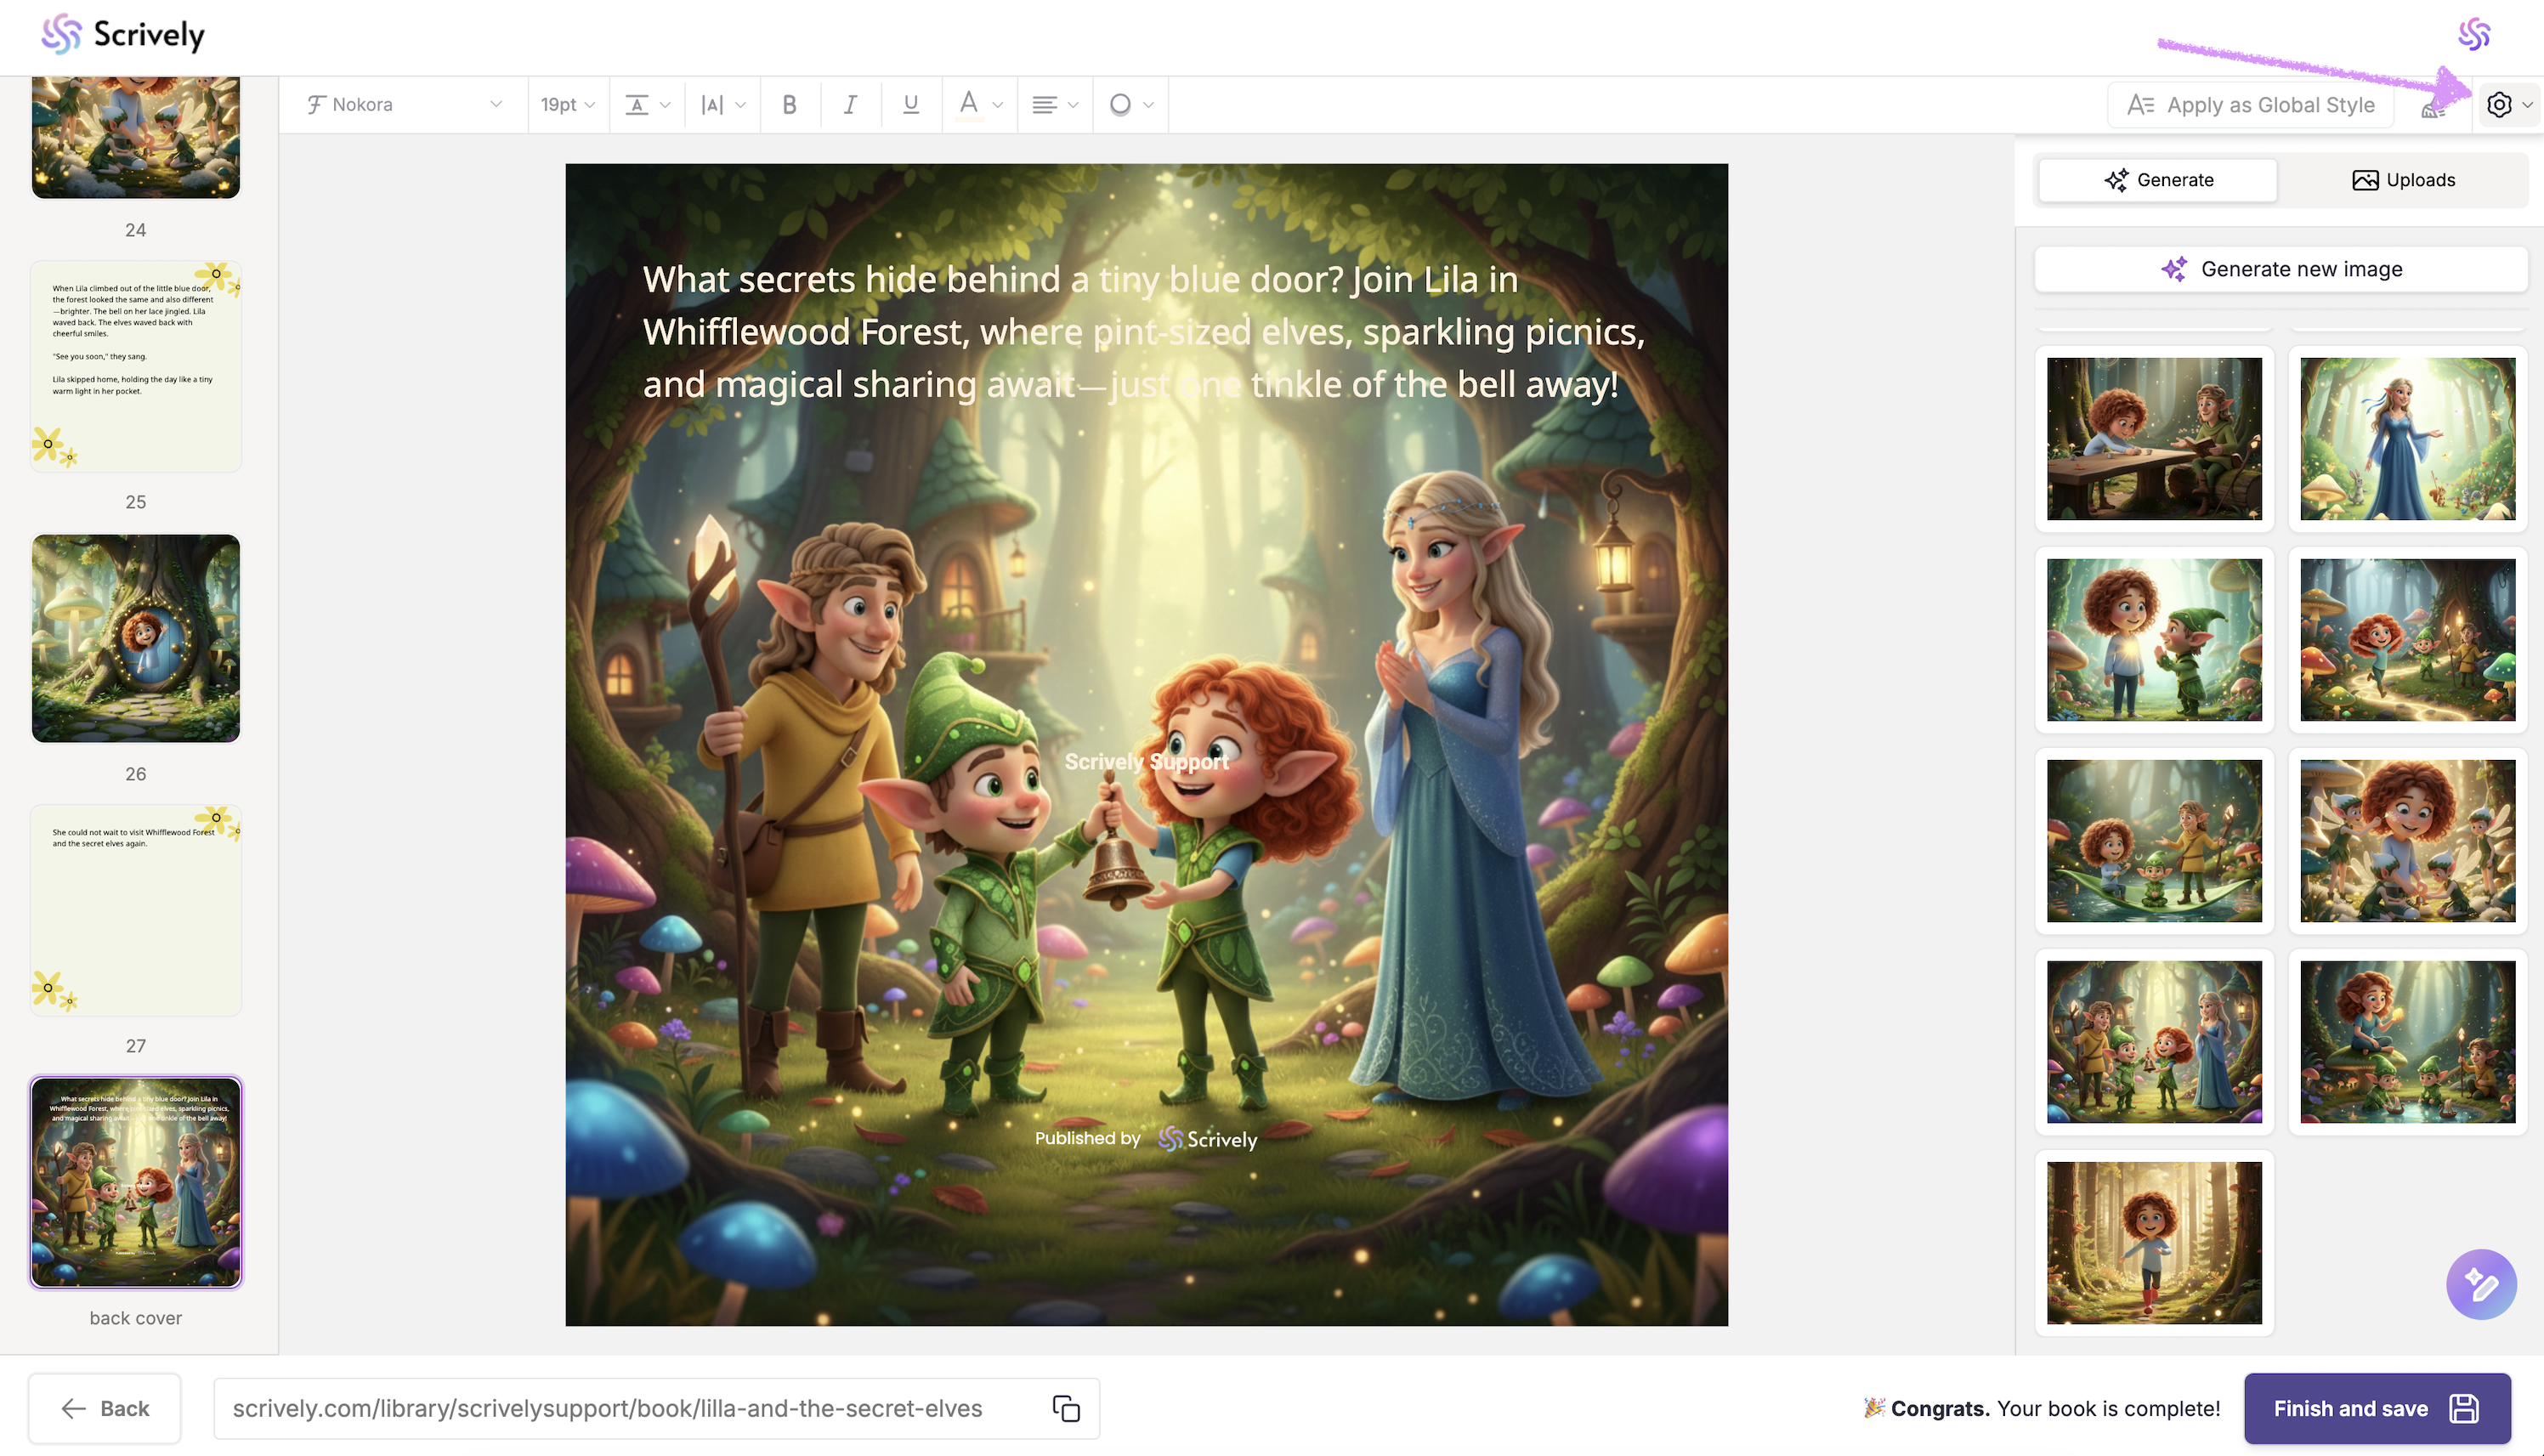Click the Scrively profile icon top right

click(2474, 34)
